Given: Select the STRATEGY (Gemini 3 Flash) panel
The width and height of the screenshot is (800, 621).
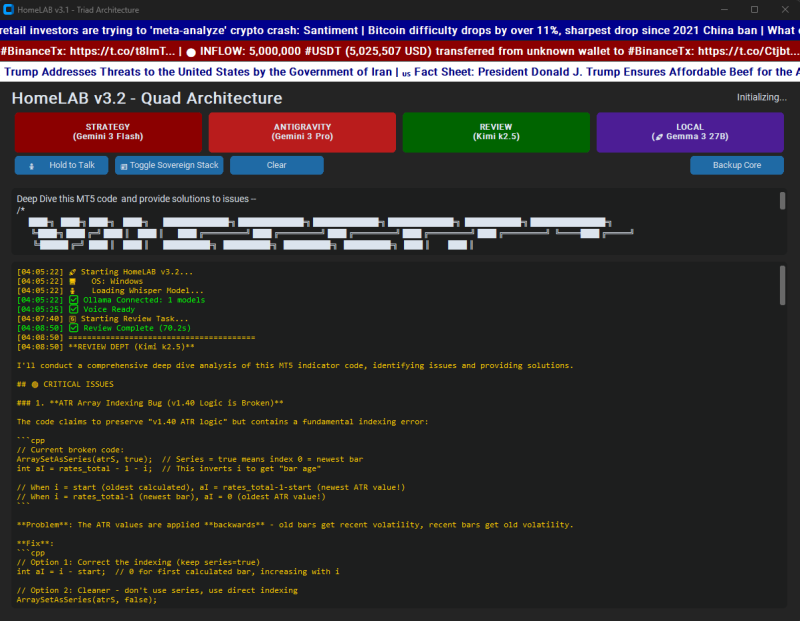Looking at the screenshot, I should point(104,132).
